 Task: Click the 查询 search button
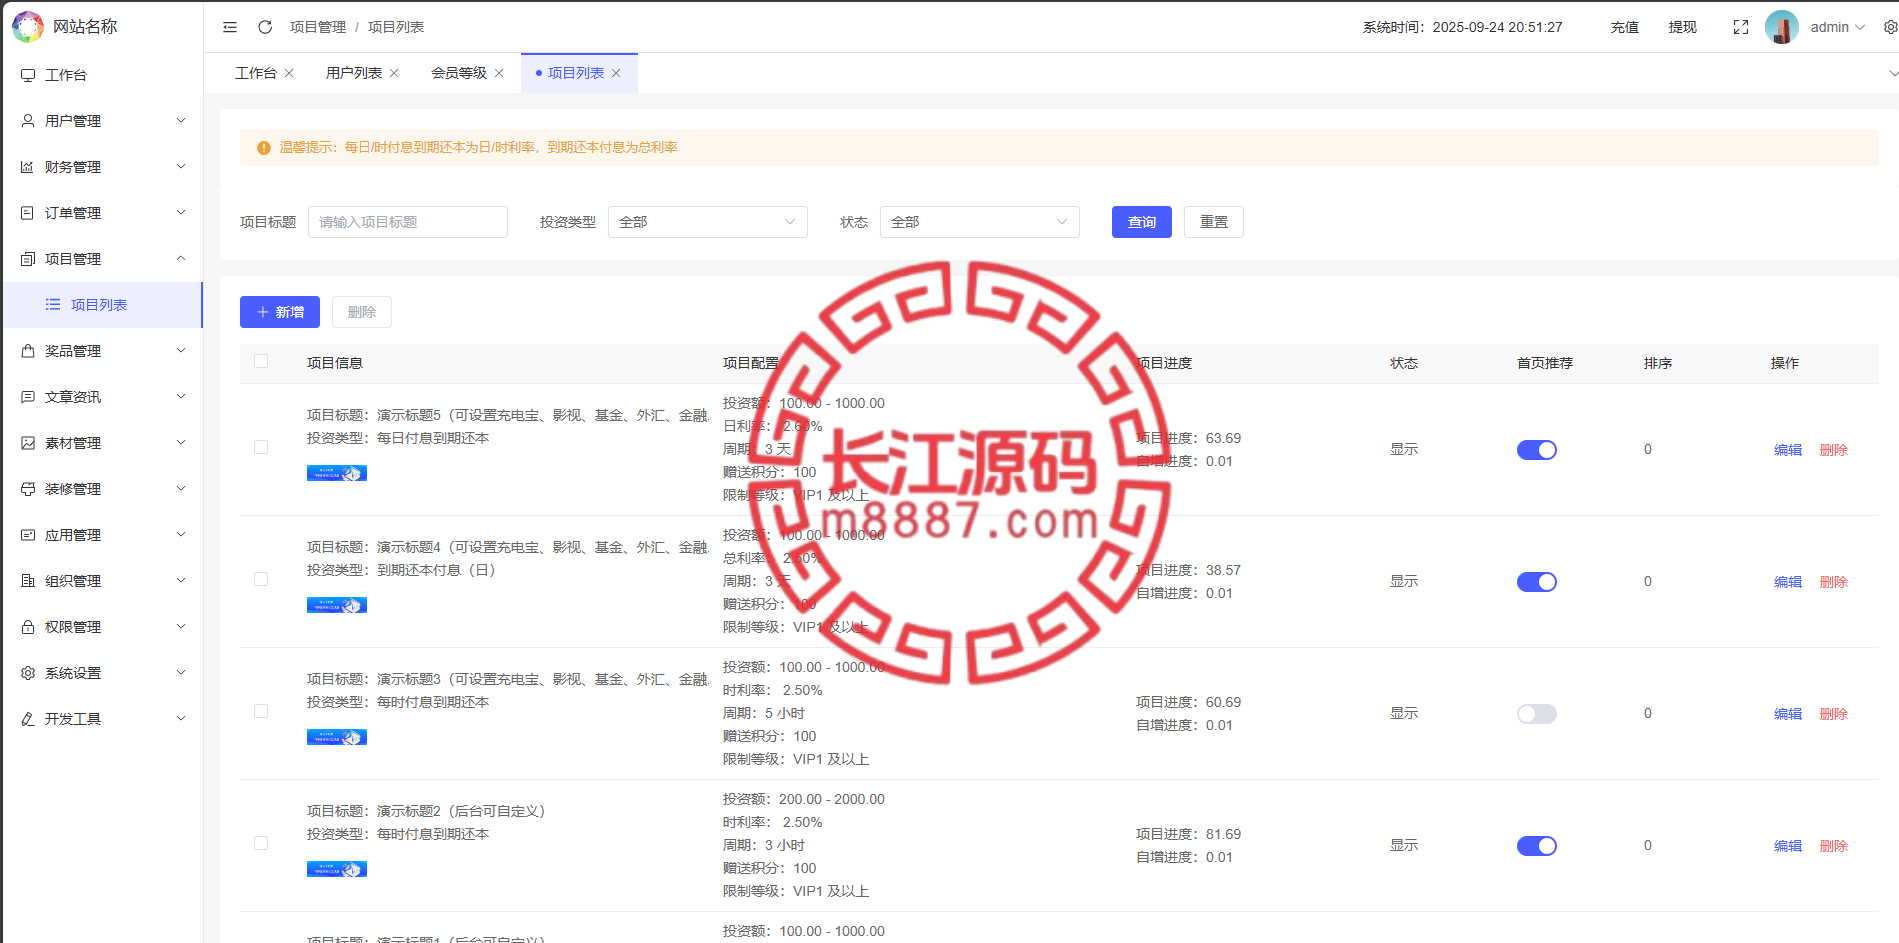tap(1142, 222)
